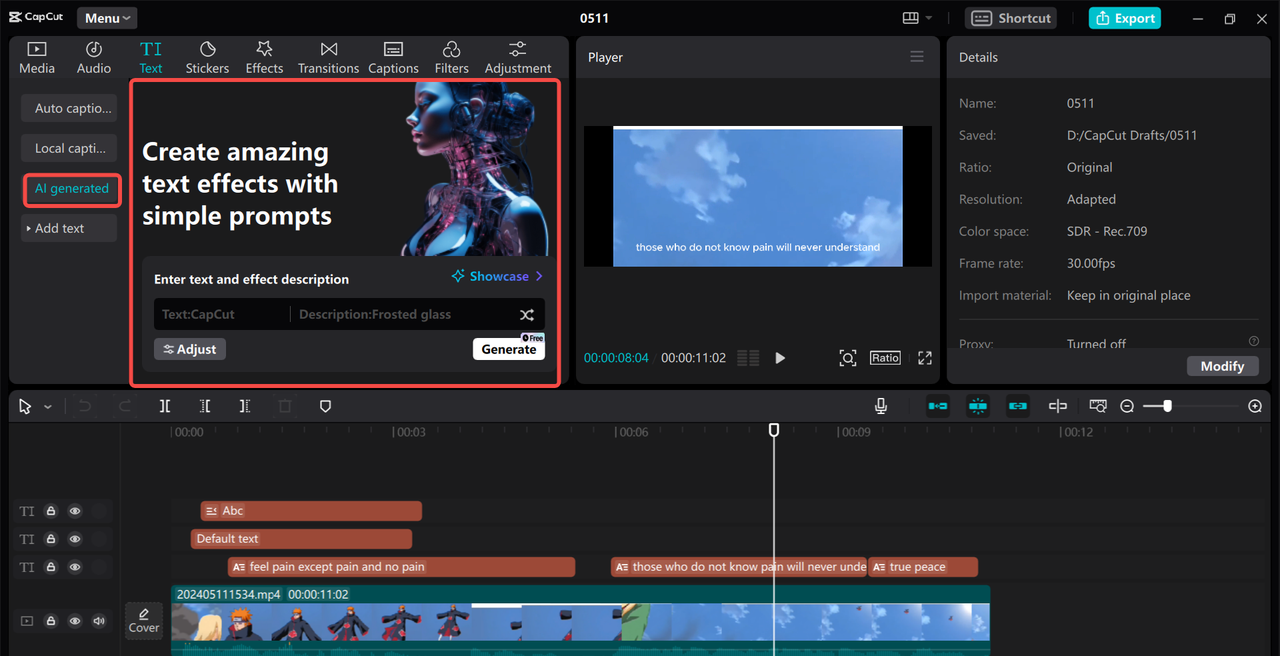1280x656 pixels.
Task: Click the Generate button
Action: click(509, 349)
